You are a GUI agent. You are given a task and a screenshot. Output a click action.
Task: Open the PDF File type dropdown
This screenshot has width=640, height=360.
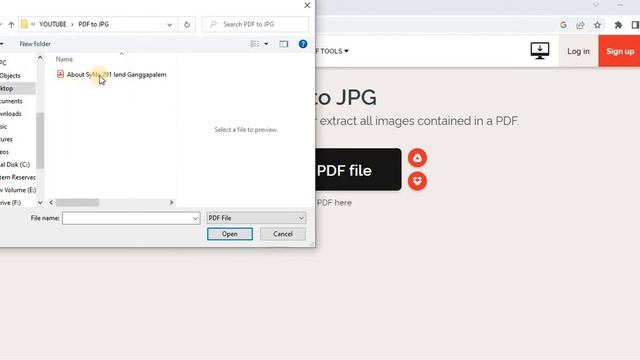click(256, 218)
